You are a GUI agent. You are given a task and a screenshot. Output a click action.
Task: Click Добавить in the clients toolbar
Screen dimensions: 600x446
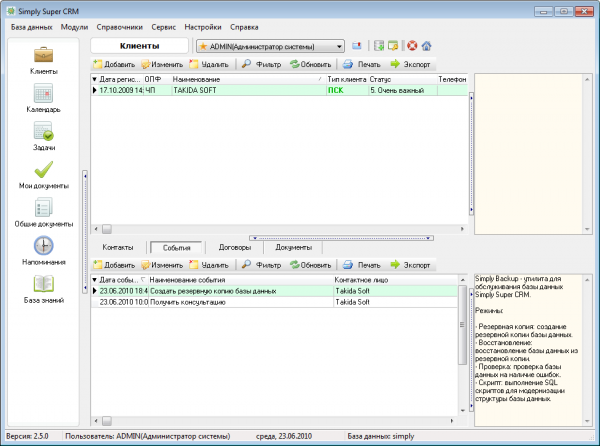point(114,63)
